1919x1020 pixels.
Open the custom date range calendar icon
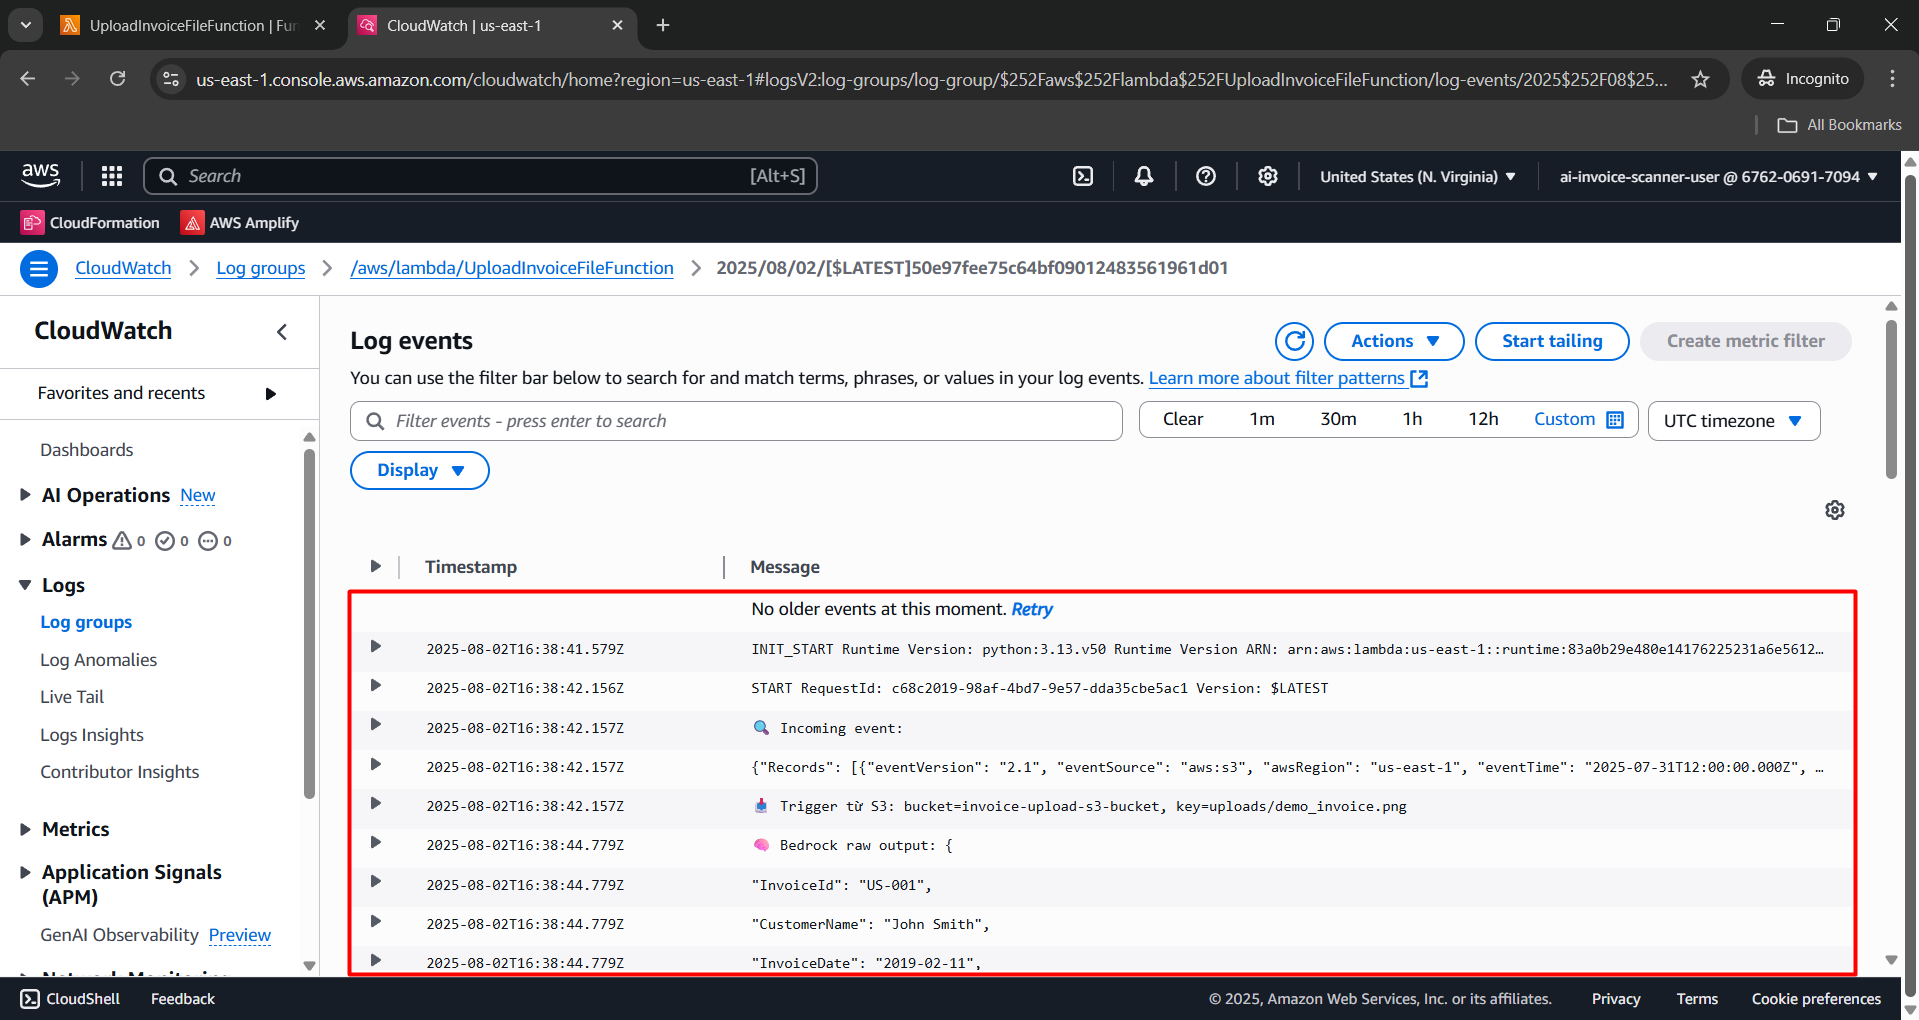pyautogui.click(x=1617, y=420)
